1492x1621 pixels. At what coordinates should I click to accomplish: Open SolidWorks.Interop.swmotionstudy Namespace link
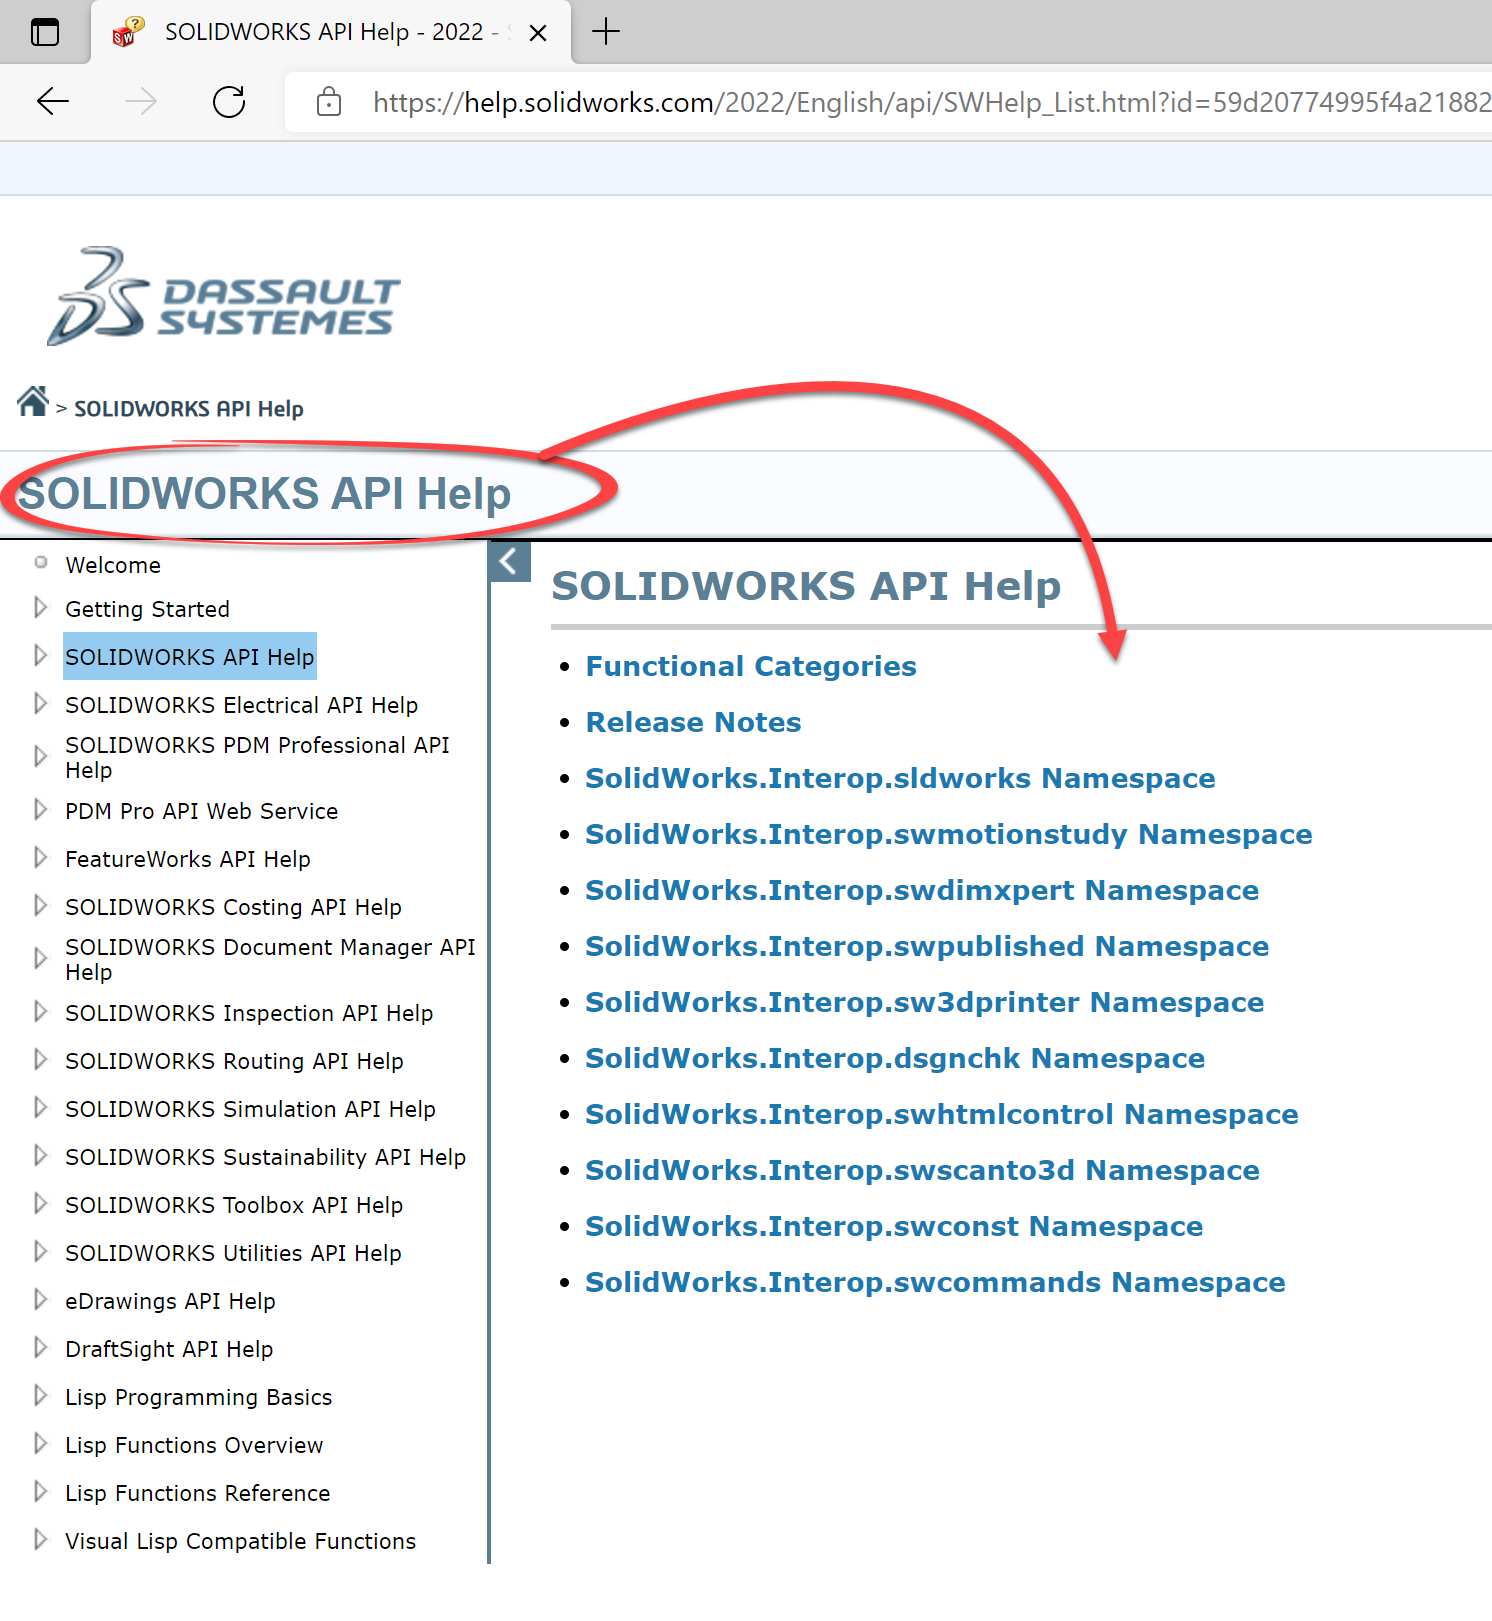[948, 834]
